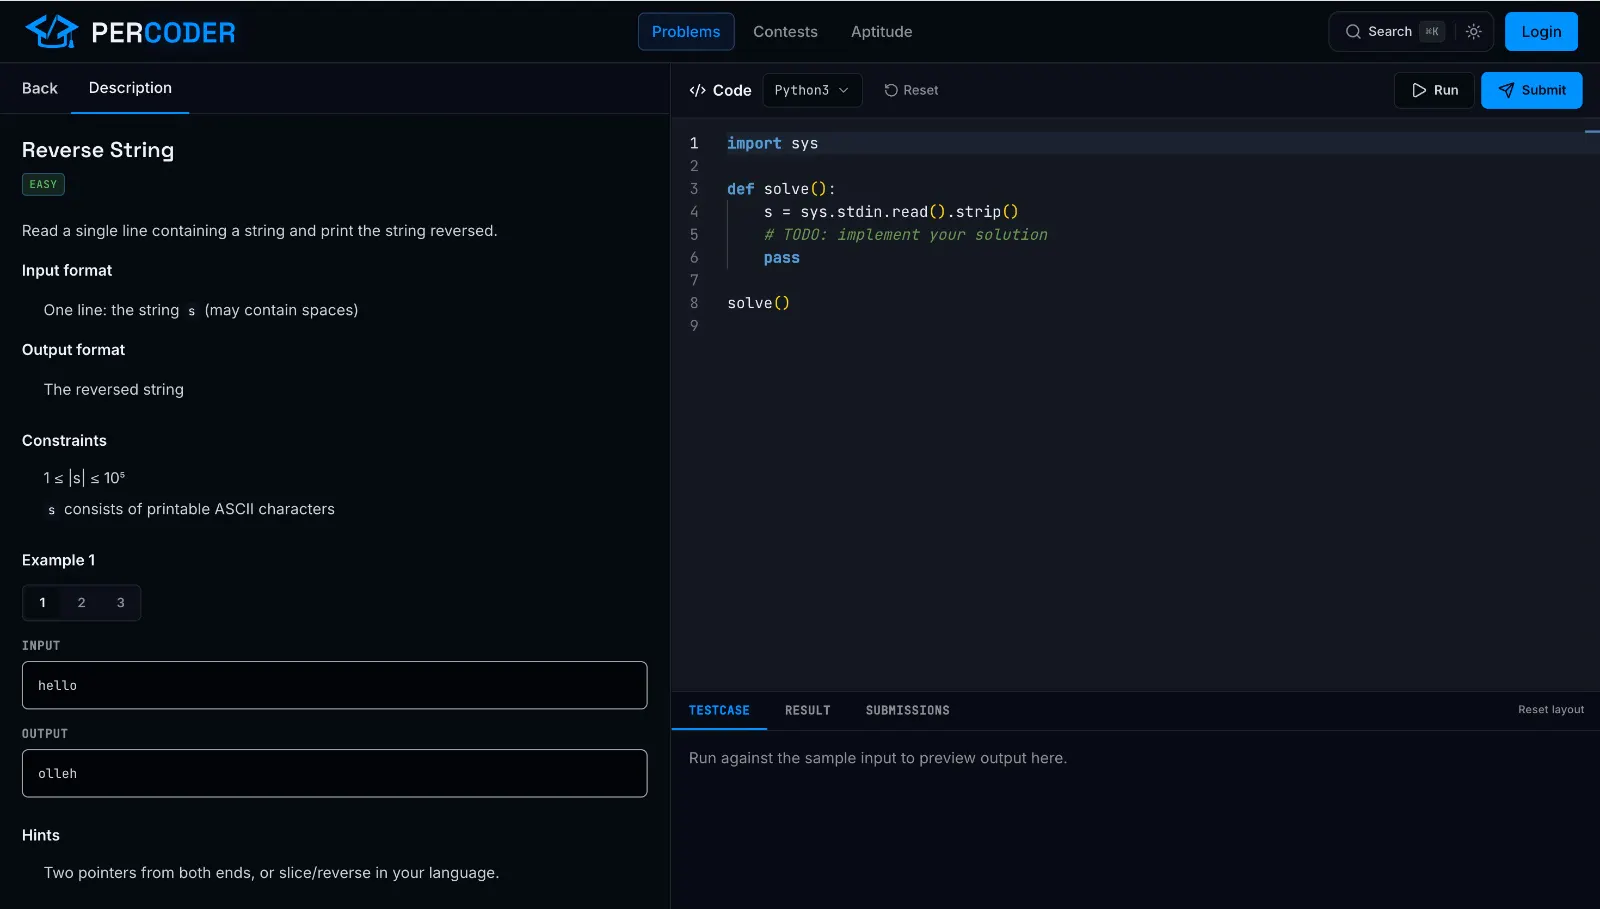Click the EASY difficulty badge
1600x909 pixels.
coord(43,184)
